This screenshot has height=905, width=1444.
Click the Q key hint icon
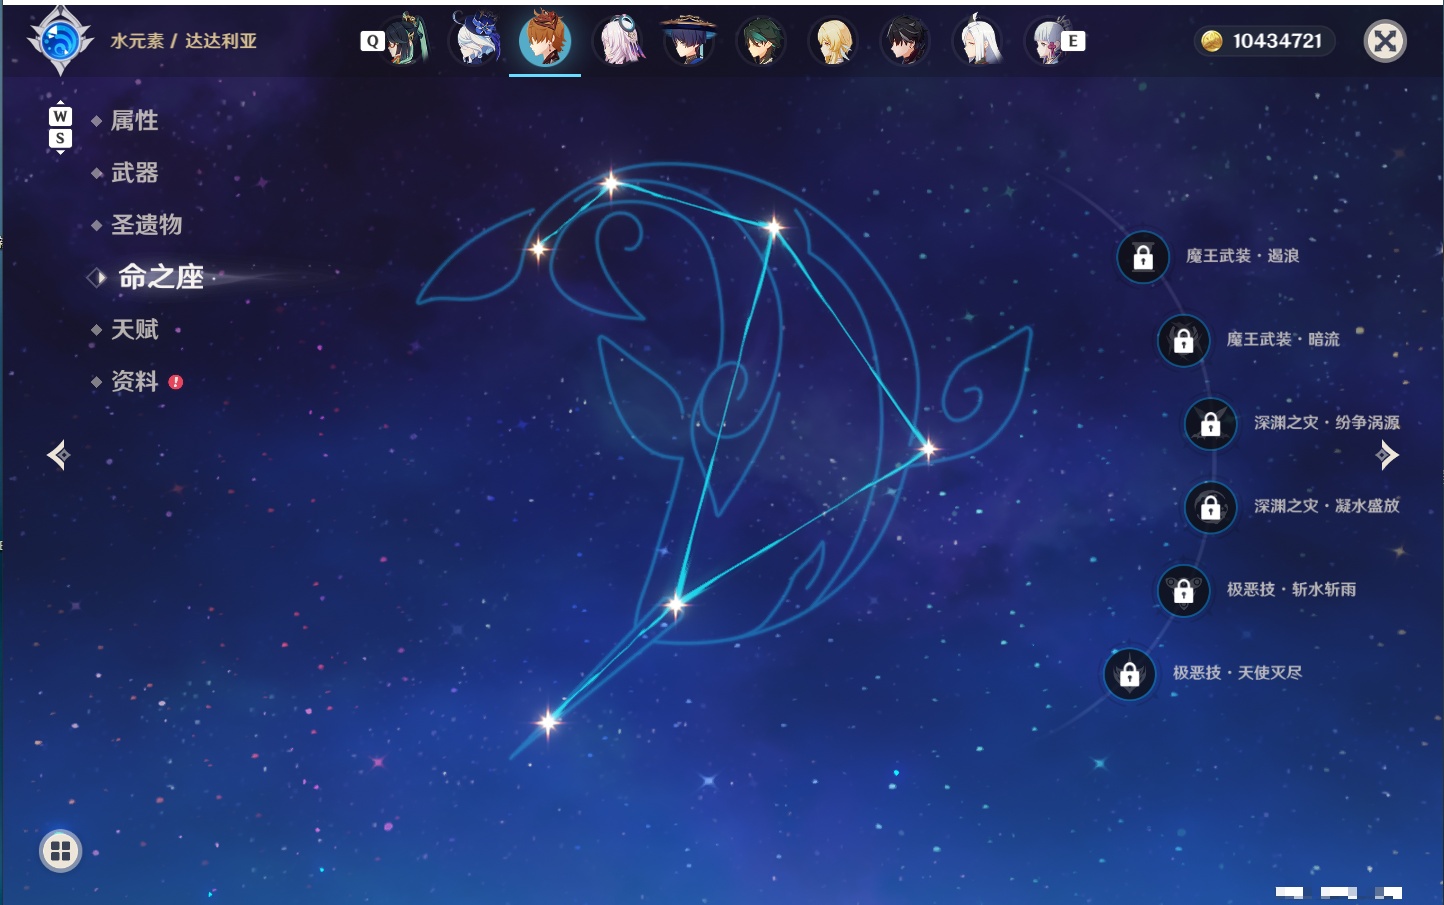pyautogui.click(x=372, y=41)
